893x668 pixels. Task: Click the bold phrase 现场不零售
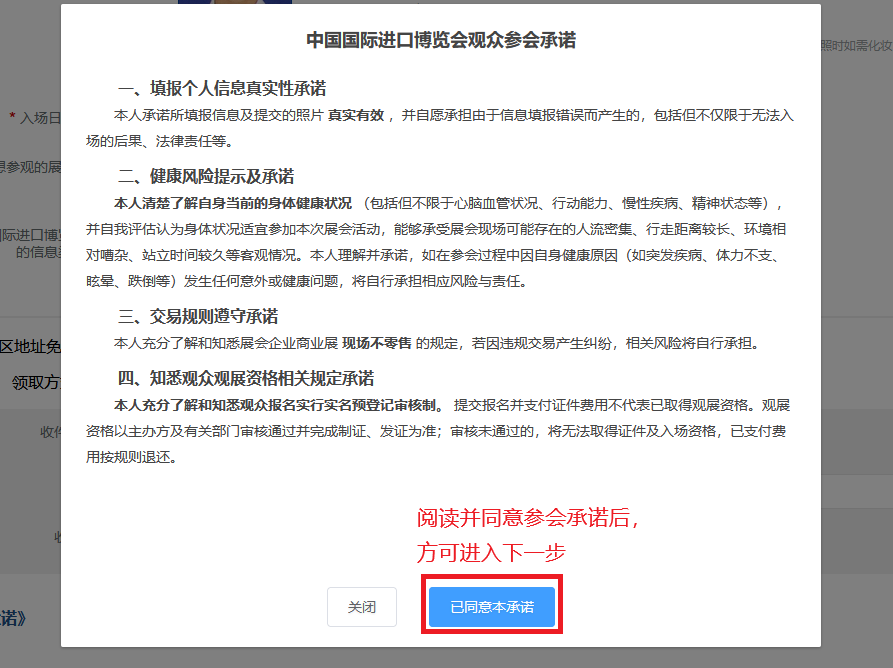(376, 343)
